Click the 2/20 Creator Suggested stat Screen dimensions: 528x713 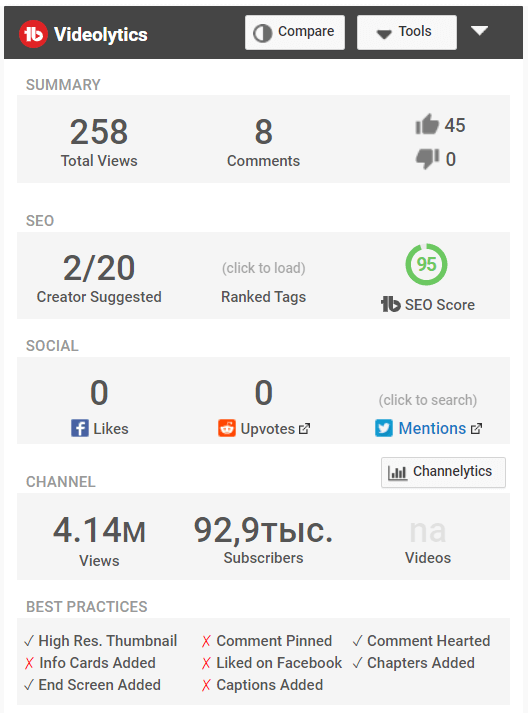pos(99,278)
